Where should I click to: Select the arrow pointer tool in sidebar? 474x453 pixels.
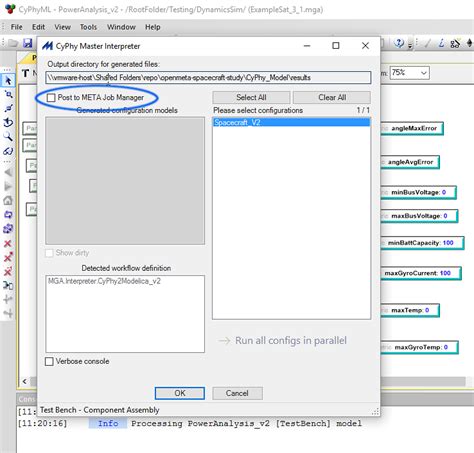[x=8, y=81]
